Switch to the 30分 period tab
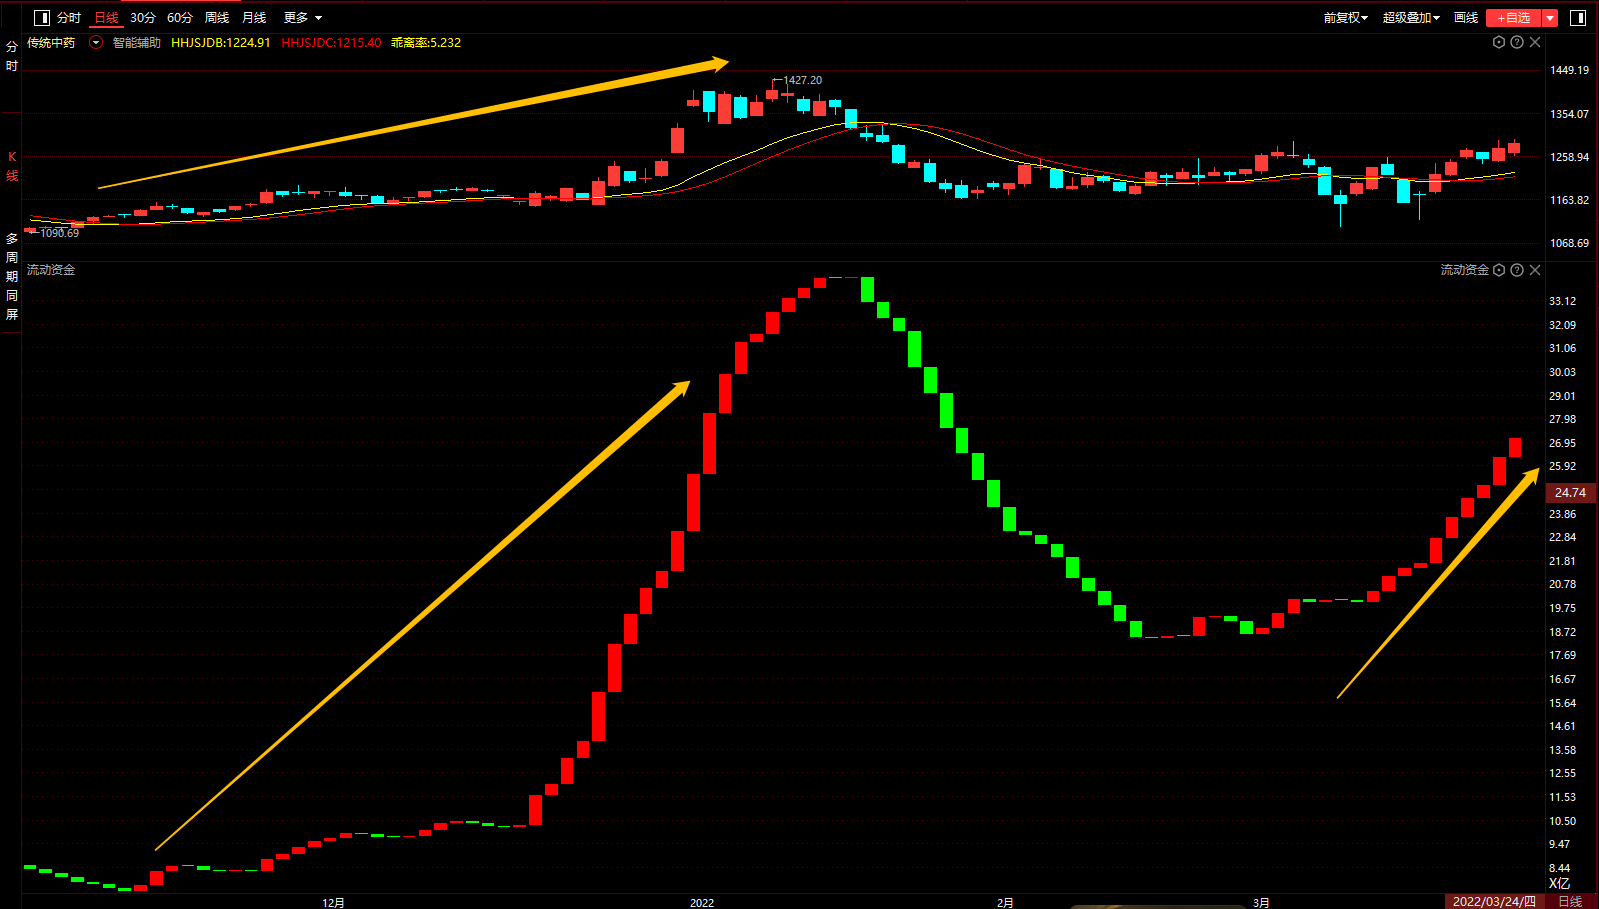Screen dimensions: 1599x909 pyautogui.click(x=143, y=18)
